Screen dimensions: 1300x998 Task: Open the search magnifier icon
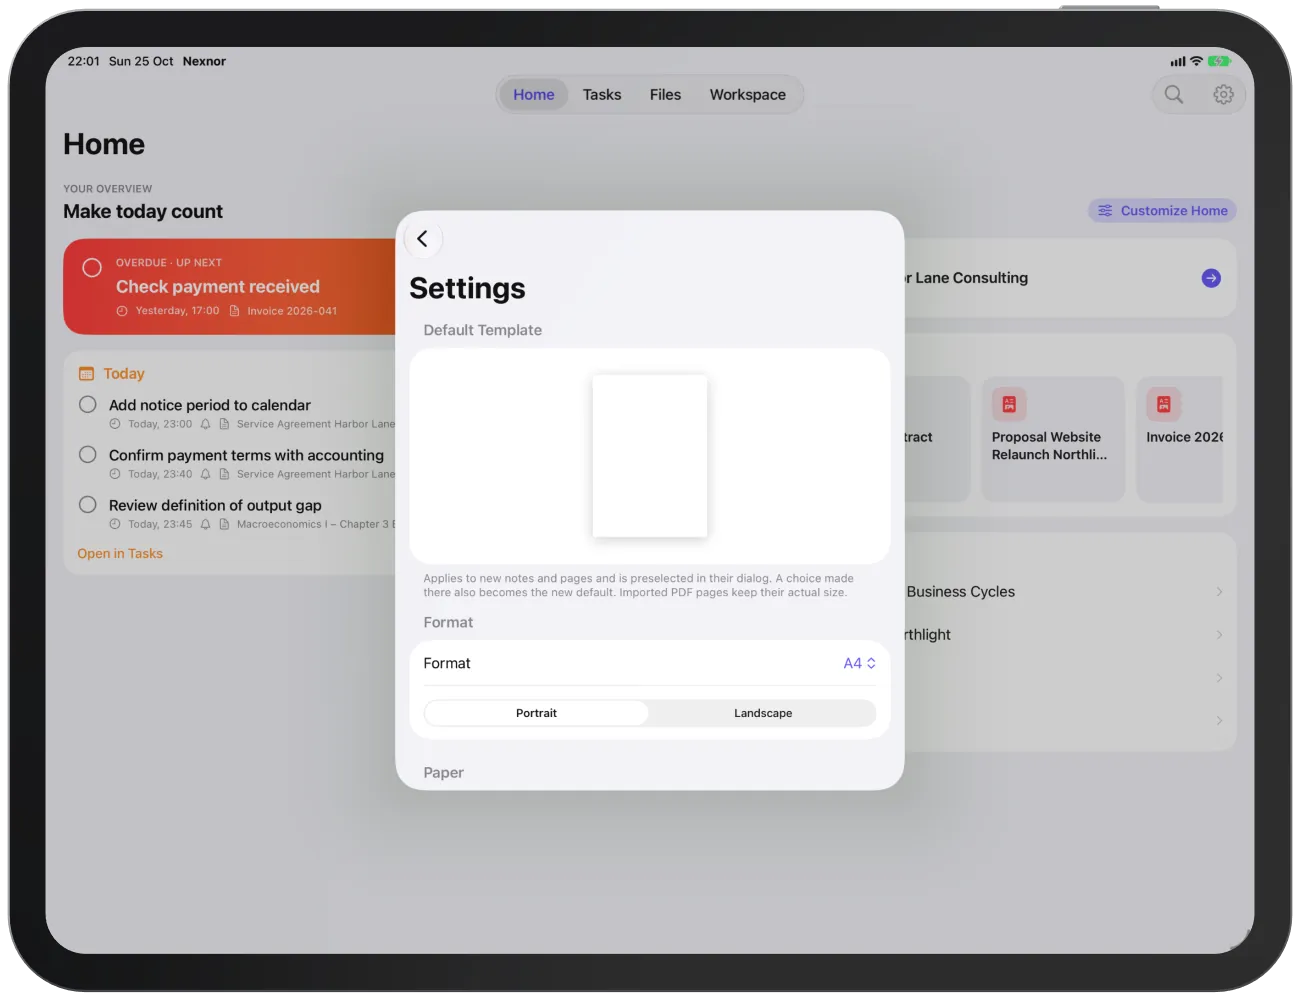coord(1174,94)
